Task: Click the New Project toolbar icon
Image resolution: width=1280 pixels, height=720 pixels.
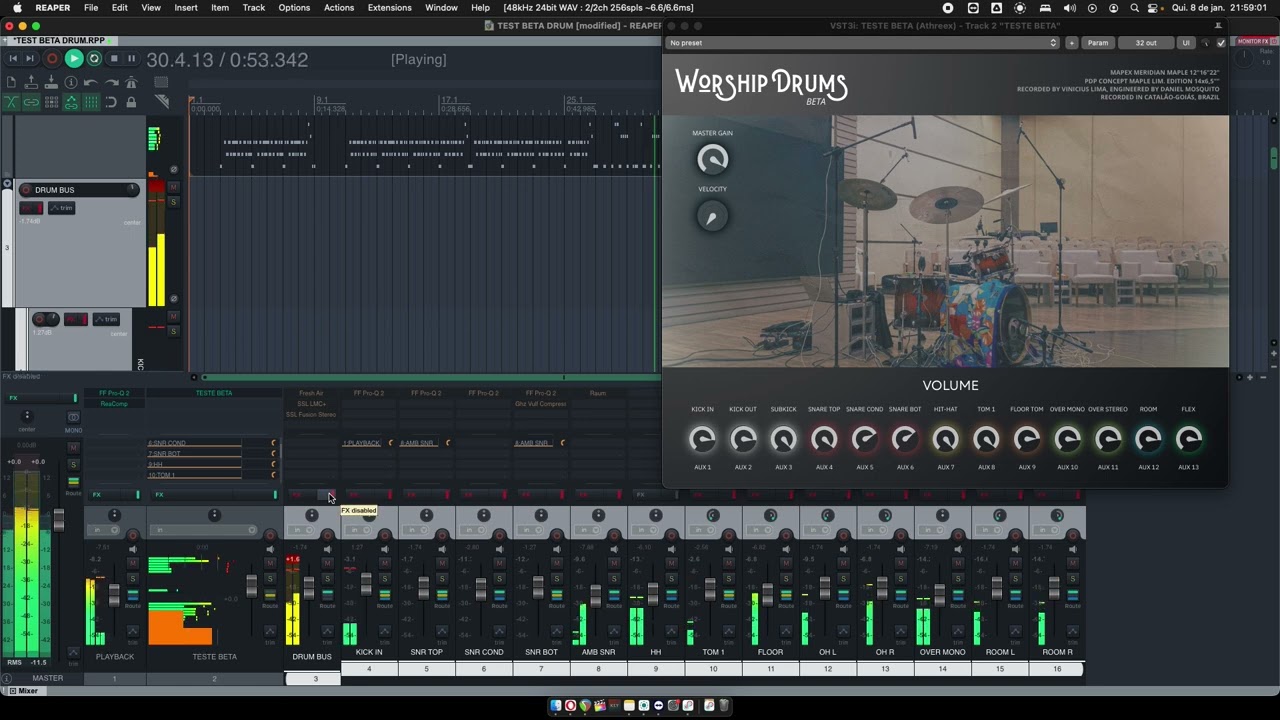Action: [12, 82]
